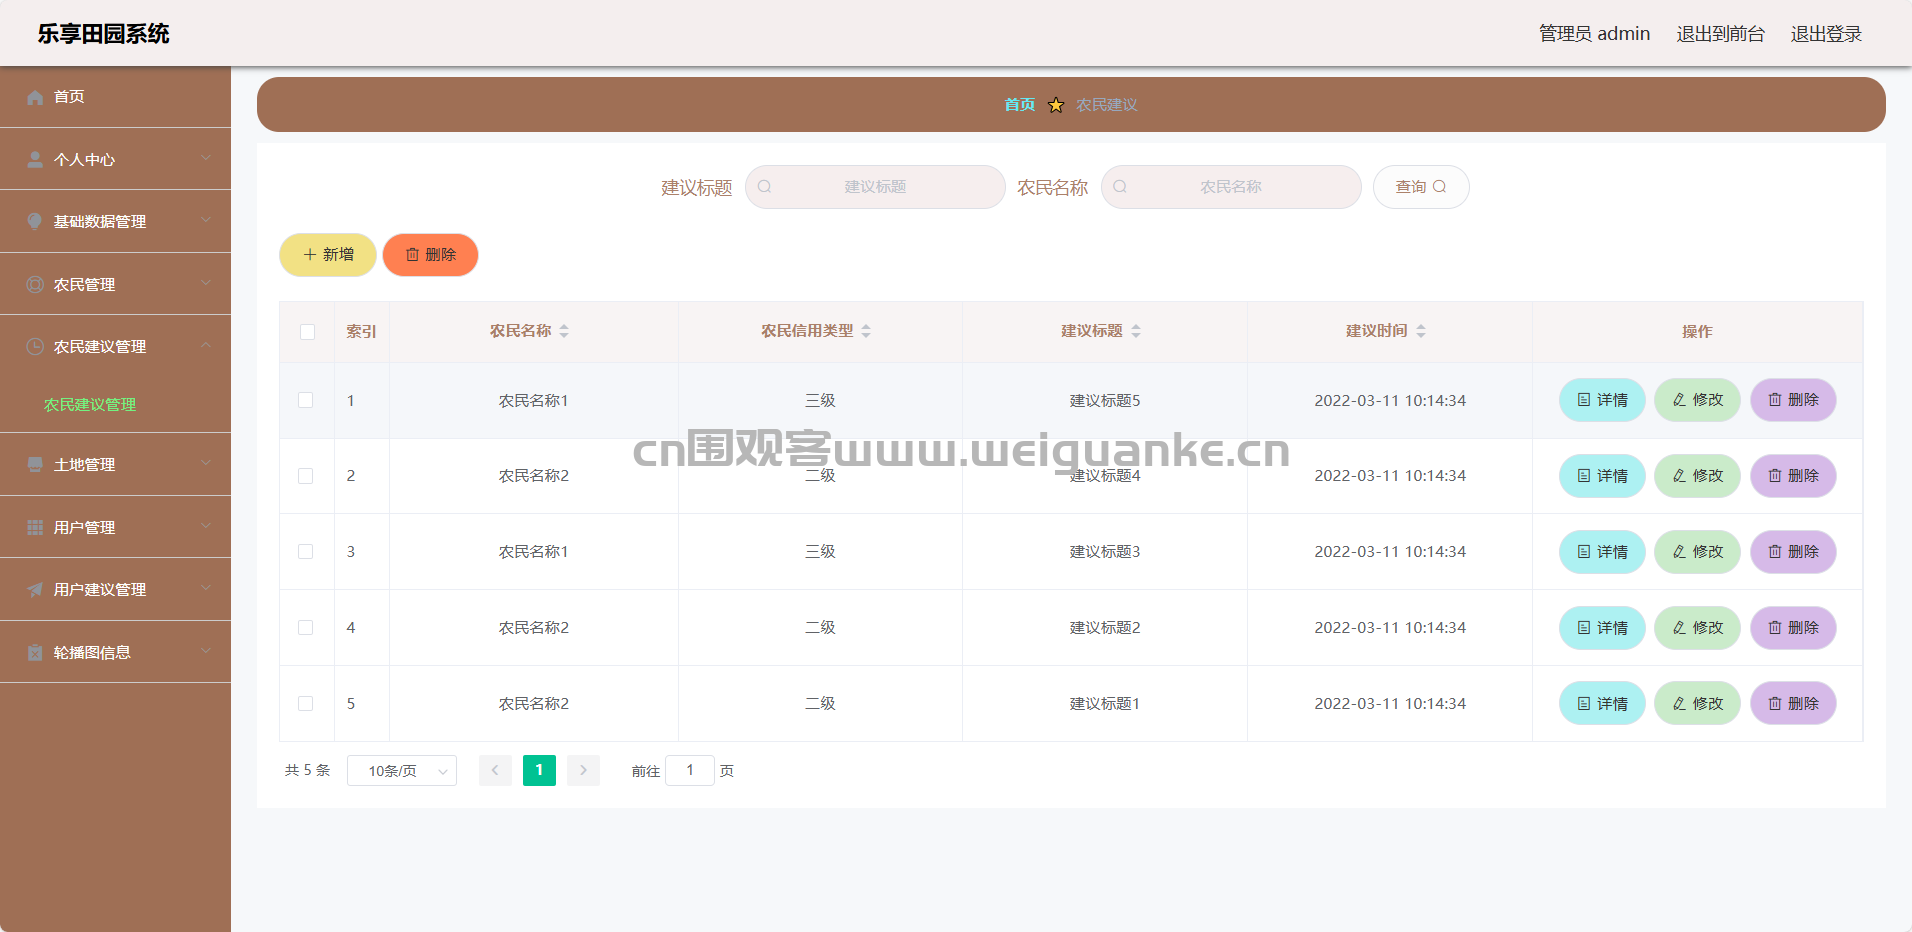1912x932 pixels.
Task: Click 修改 for 建议标题5 row
Action: point(1698,400)
